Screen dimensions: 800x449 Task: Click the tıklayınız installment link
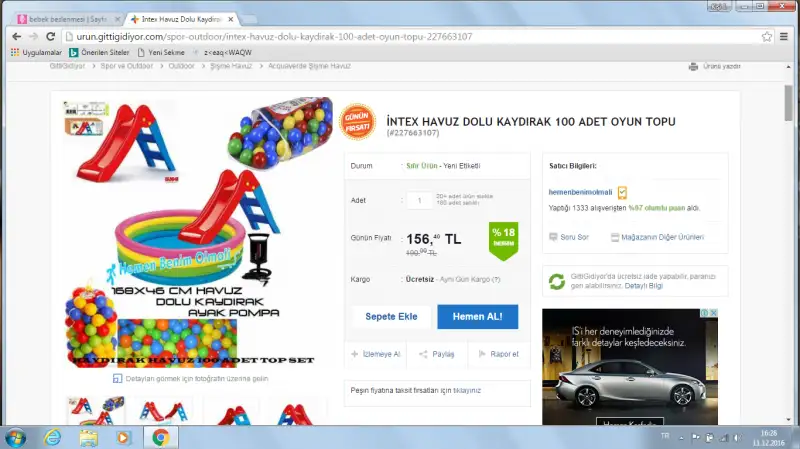pyautogui.click(x=467, y=390)
